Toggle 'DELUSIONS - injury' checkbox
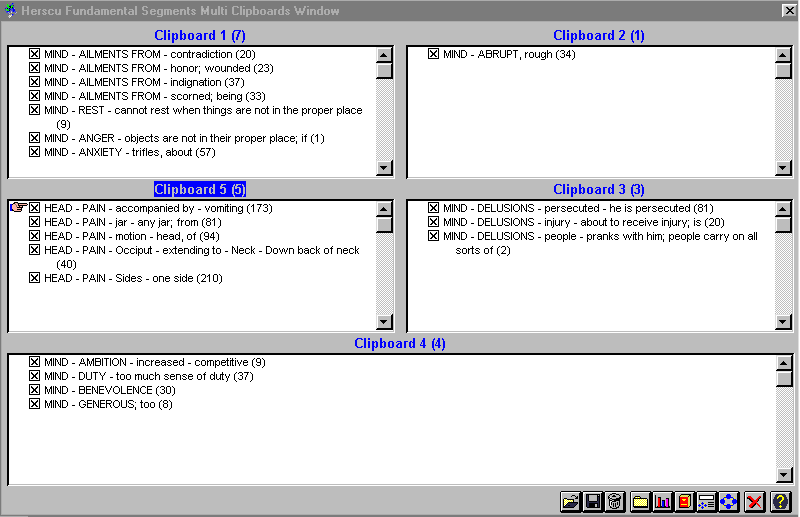This screenshot has width=800, height=517. (433, 221)
